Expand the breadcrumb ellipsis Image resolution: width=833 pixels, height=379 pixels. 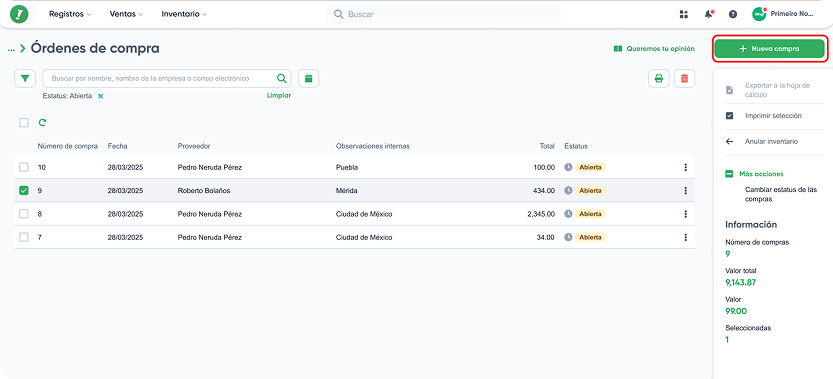(x=11, y=49)
